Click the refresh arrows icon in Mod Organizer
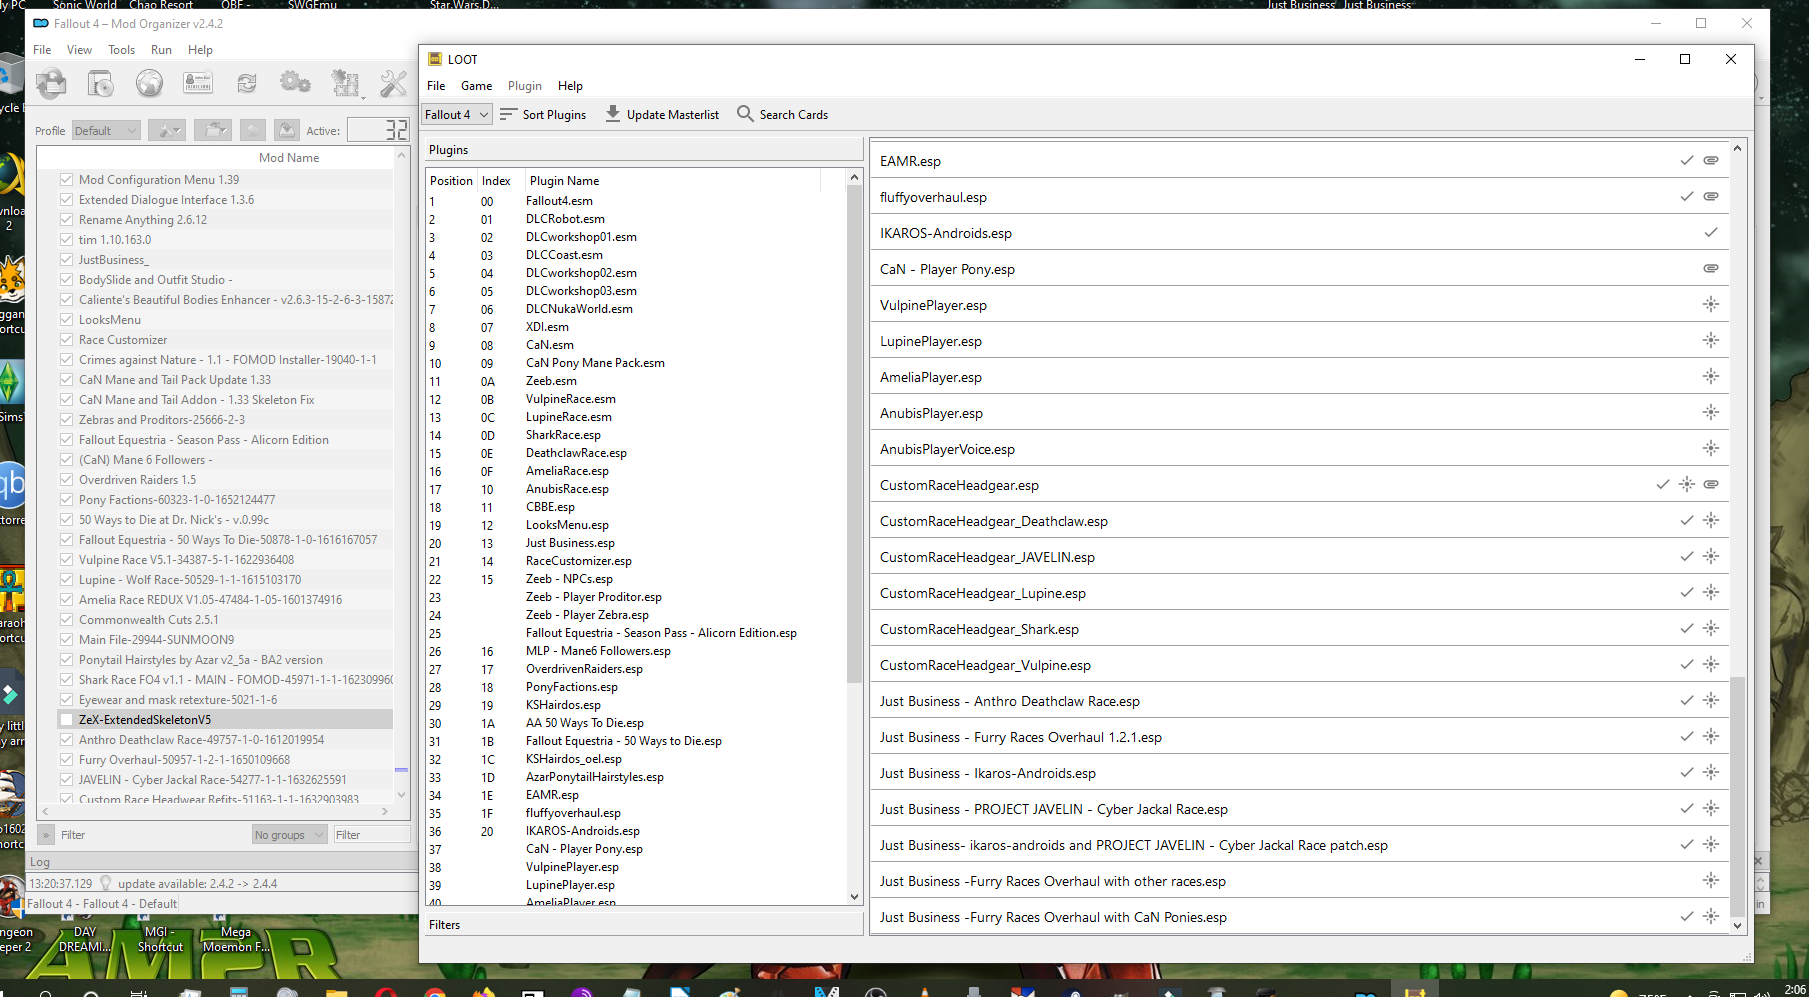 [247, 83]
